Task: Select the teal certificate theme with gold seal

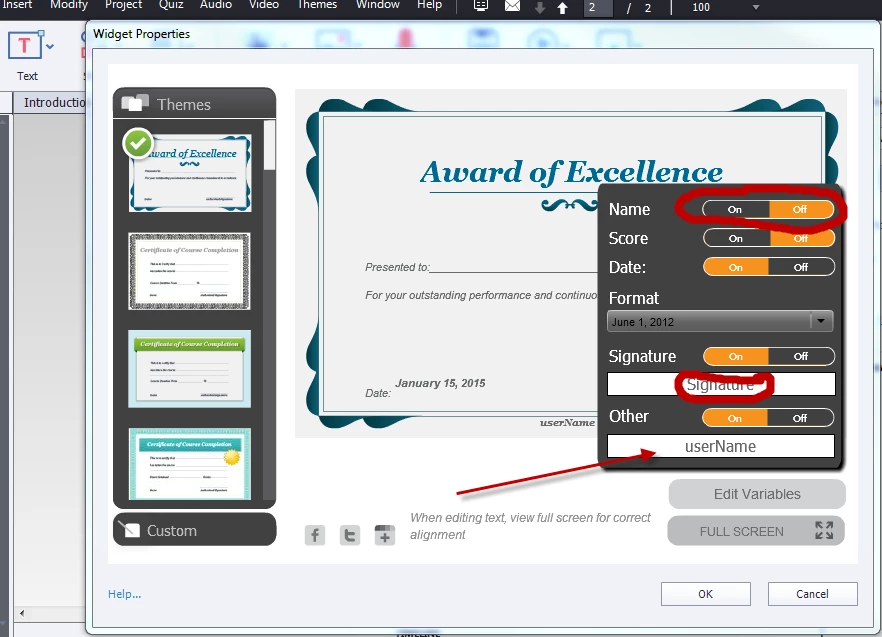Action: 190,464
